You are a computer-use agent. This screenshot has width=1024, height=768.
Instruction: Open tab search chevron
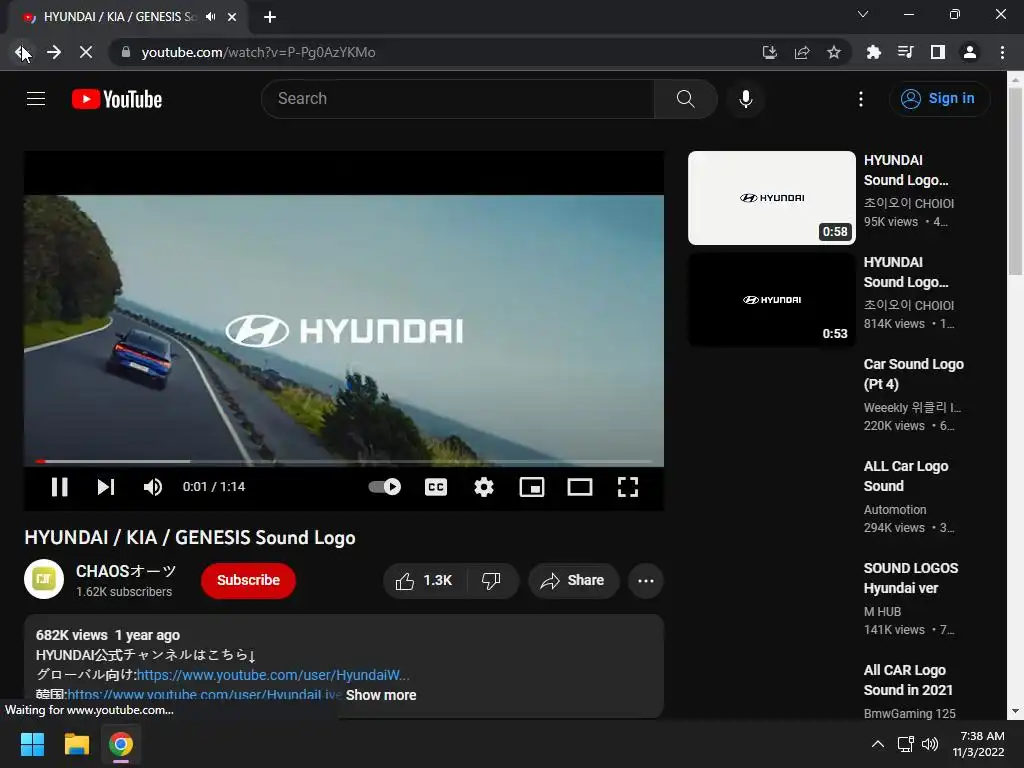tap(863, 14)
